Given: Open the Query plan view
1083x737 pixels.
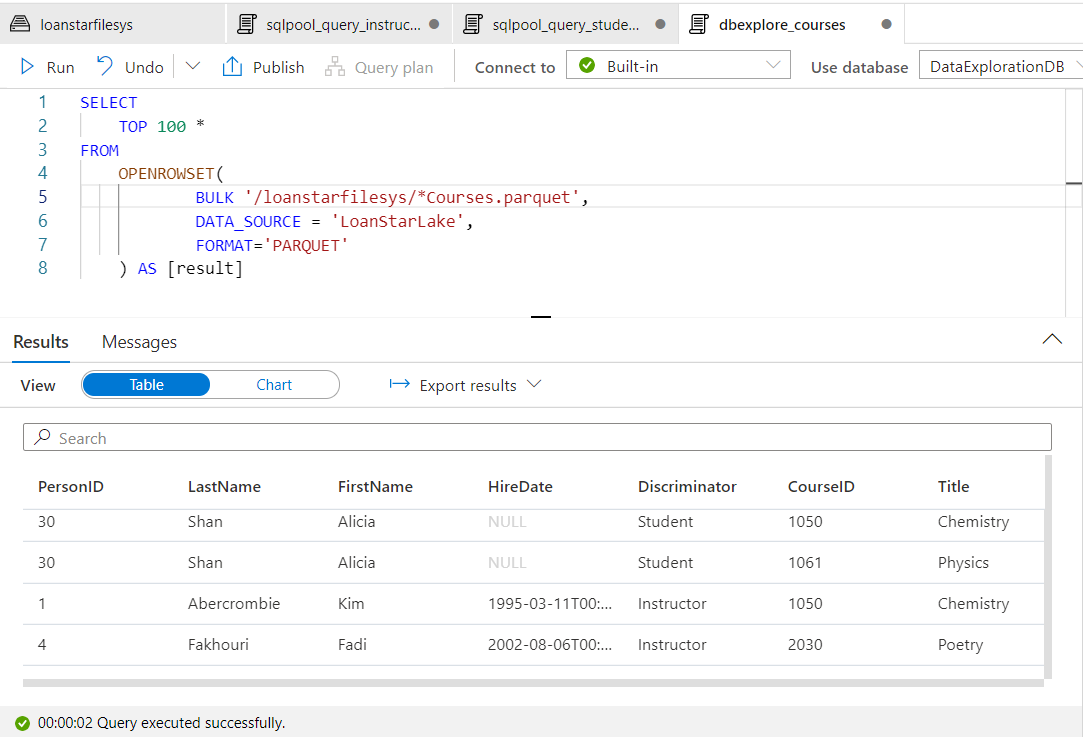Looking at the screenshot, I should pos(378,66).
